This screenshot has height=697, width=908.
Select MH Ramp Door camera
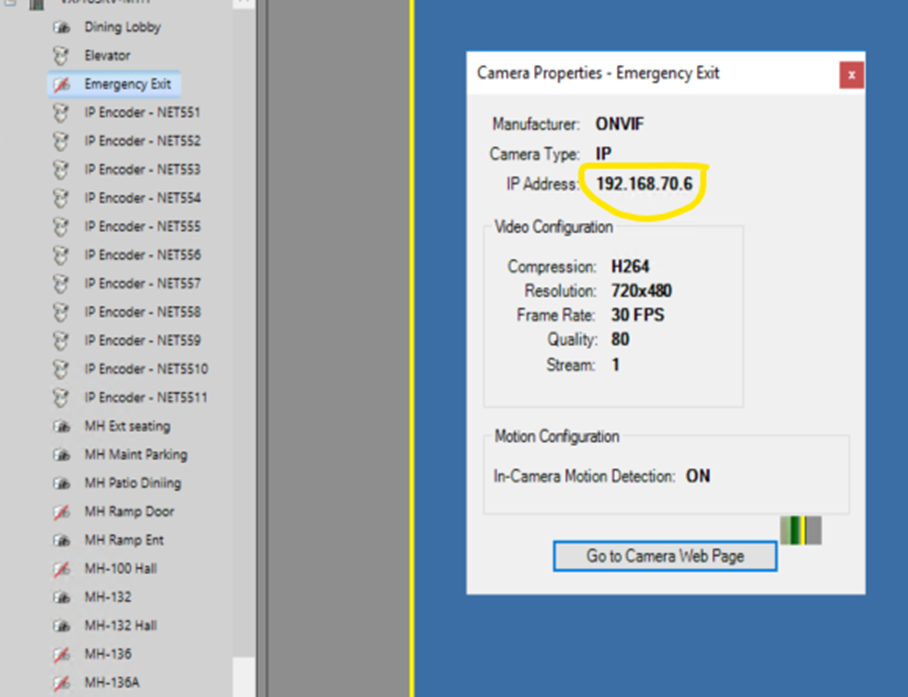(x=129, y=512)
